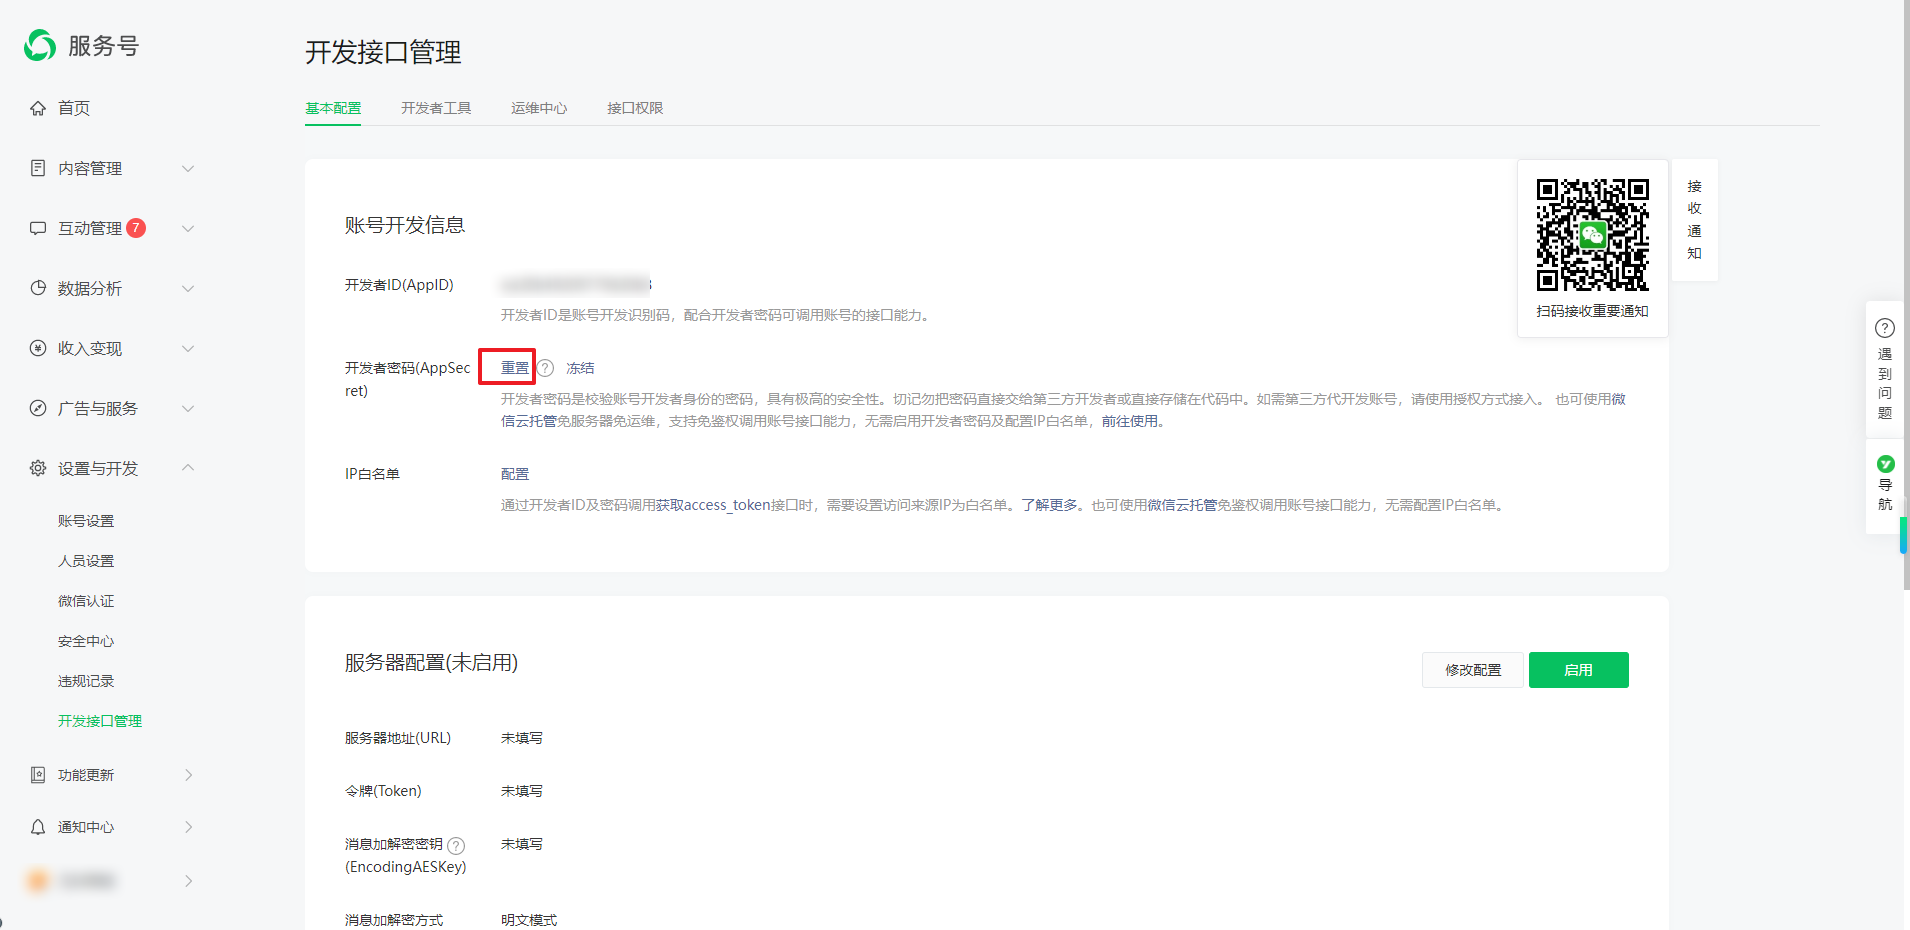Click the 账号开发信息 heading
Image resolution: width=1910 pixels, height=930 pixels.
tap(405, 225)
